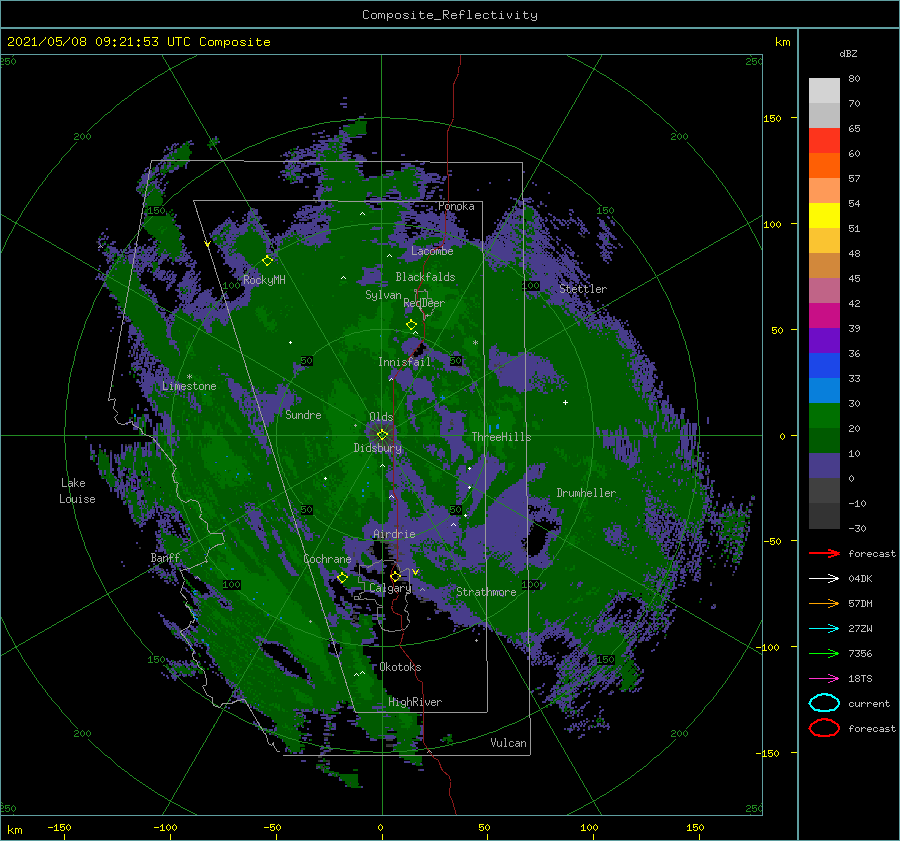
Task: Click the Banff label
Action: (165, 558)
